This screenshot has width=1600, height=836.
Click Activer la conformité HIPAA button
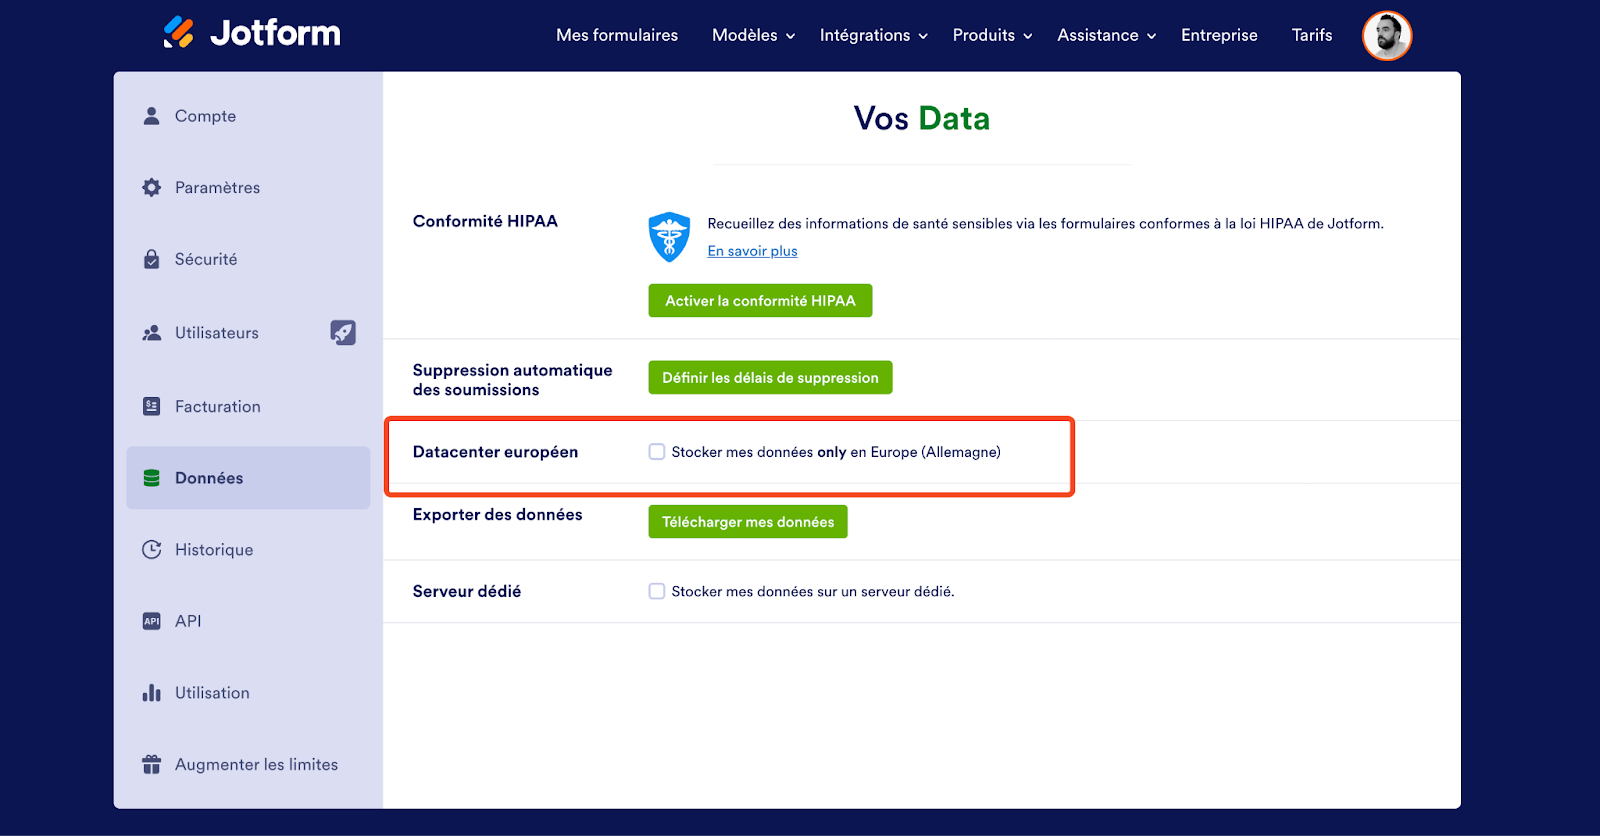point(760,301)
